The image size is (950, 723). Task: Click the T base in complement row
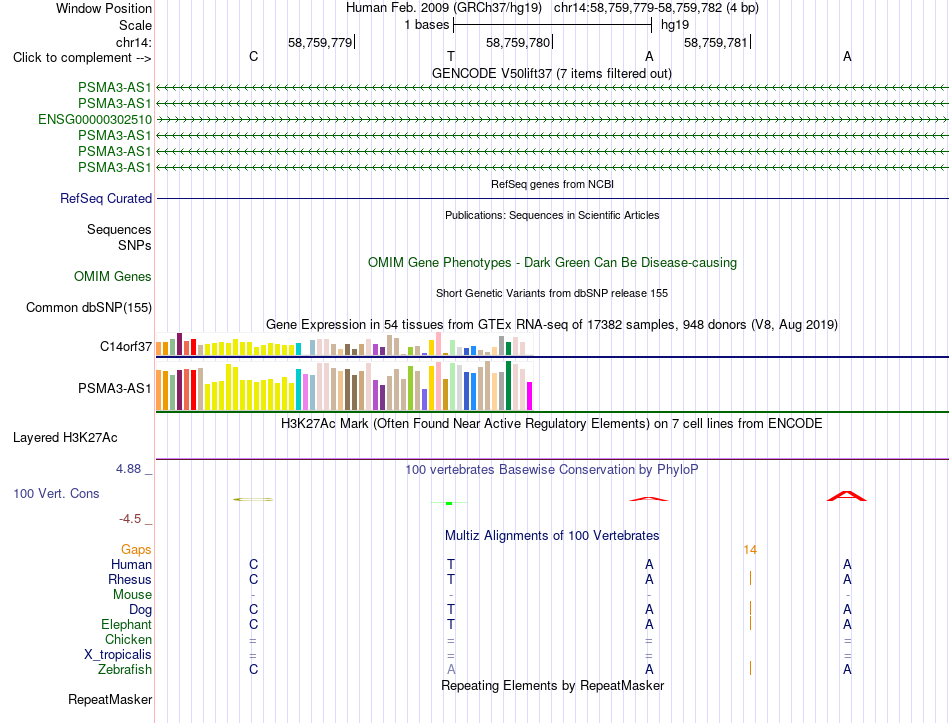451,56
